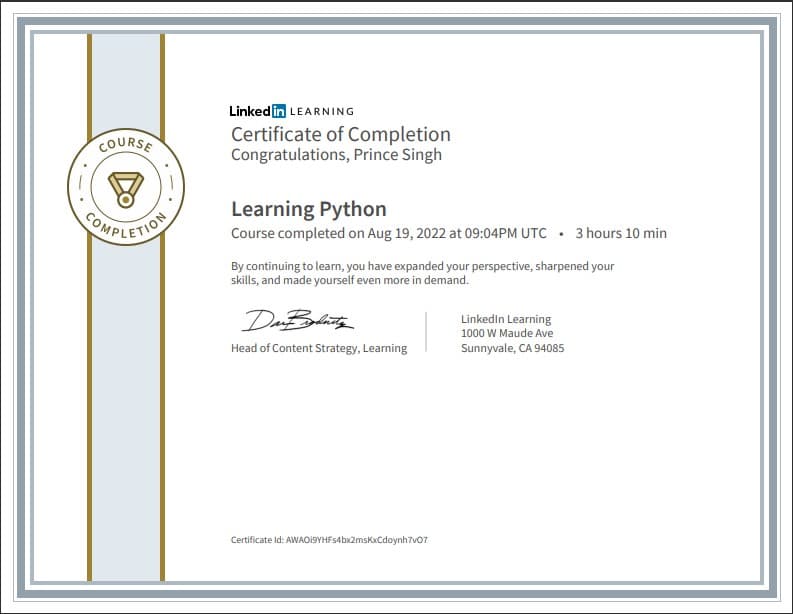The image size is (793, 614).
Task: Click the handwritten signature
Action: coord(297,321)
